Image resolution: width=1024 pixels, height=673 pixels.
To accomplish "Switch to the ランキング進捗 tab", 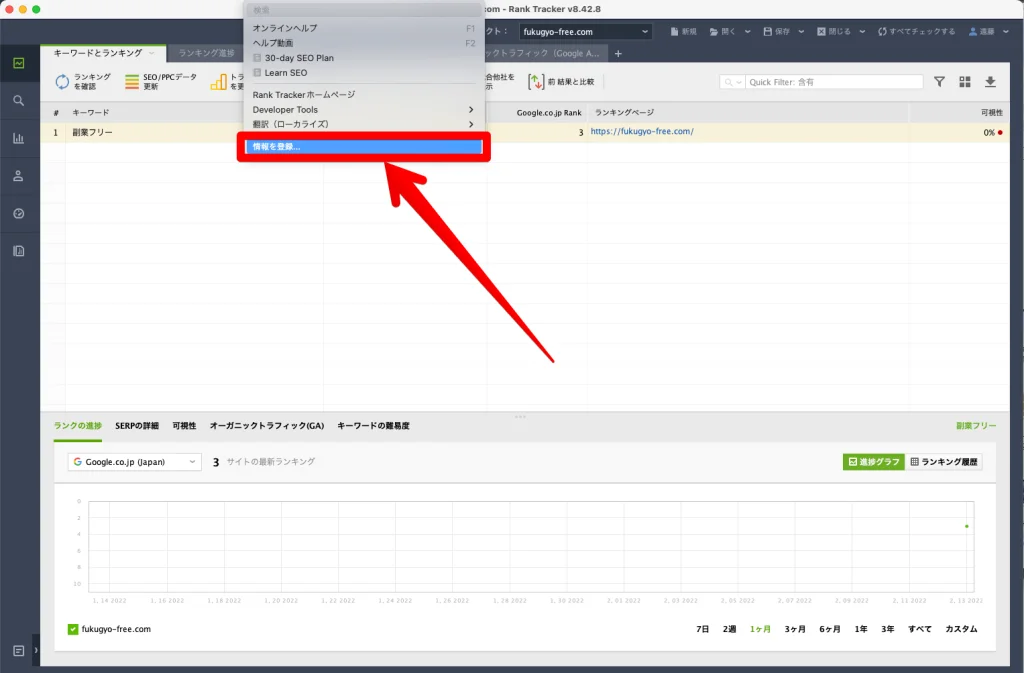I will (206, 53).
